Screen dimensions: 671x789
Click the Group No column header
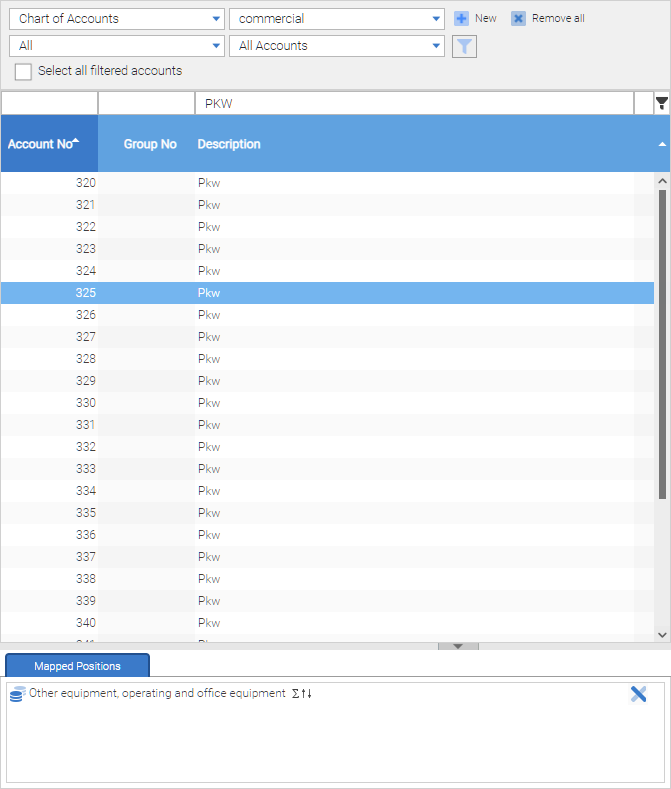click(150, 144)
